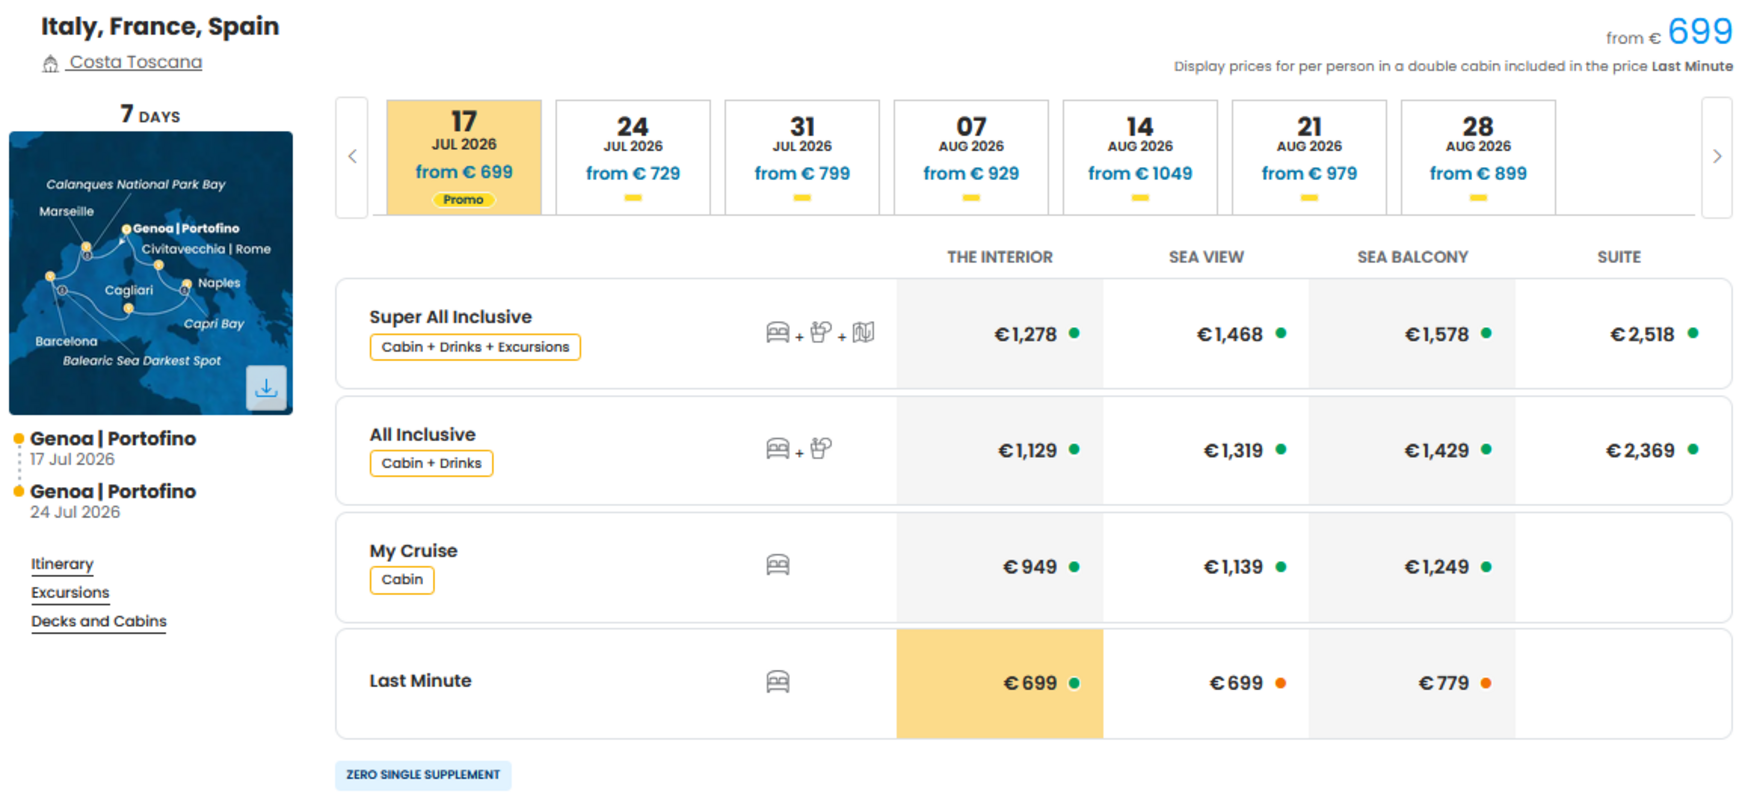Click the bed icon in All Inclusive row
Screen dimensions: 1748x800
tap(778, 449)
